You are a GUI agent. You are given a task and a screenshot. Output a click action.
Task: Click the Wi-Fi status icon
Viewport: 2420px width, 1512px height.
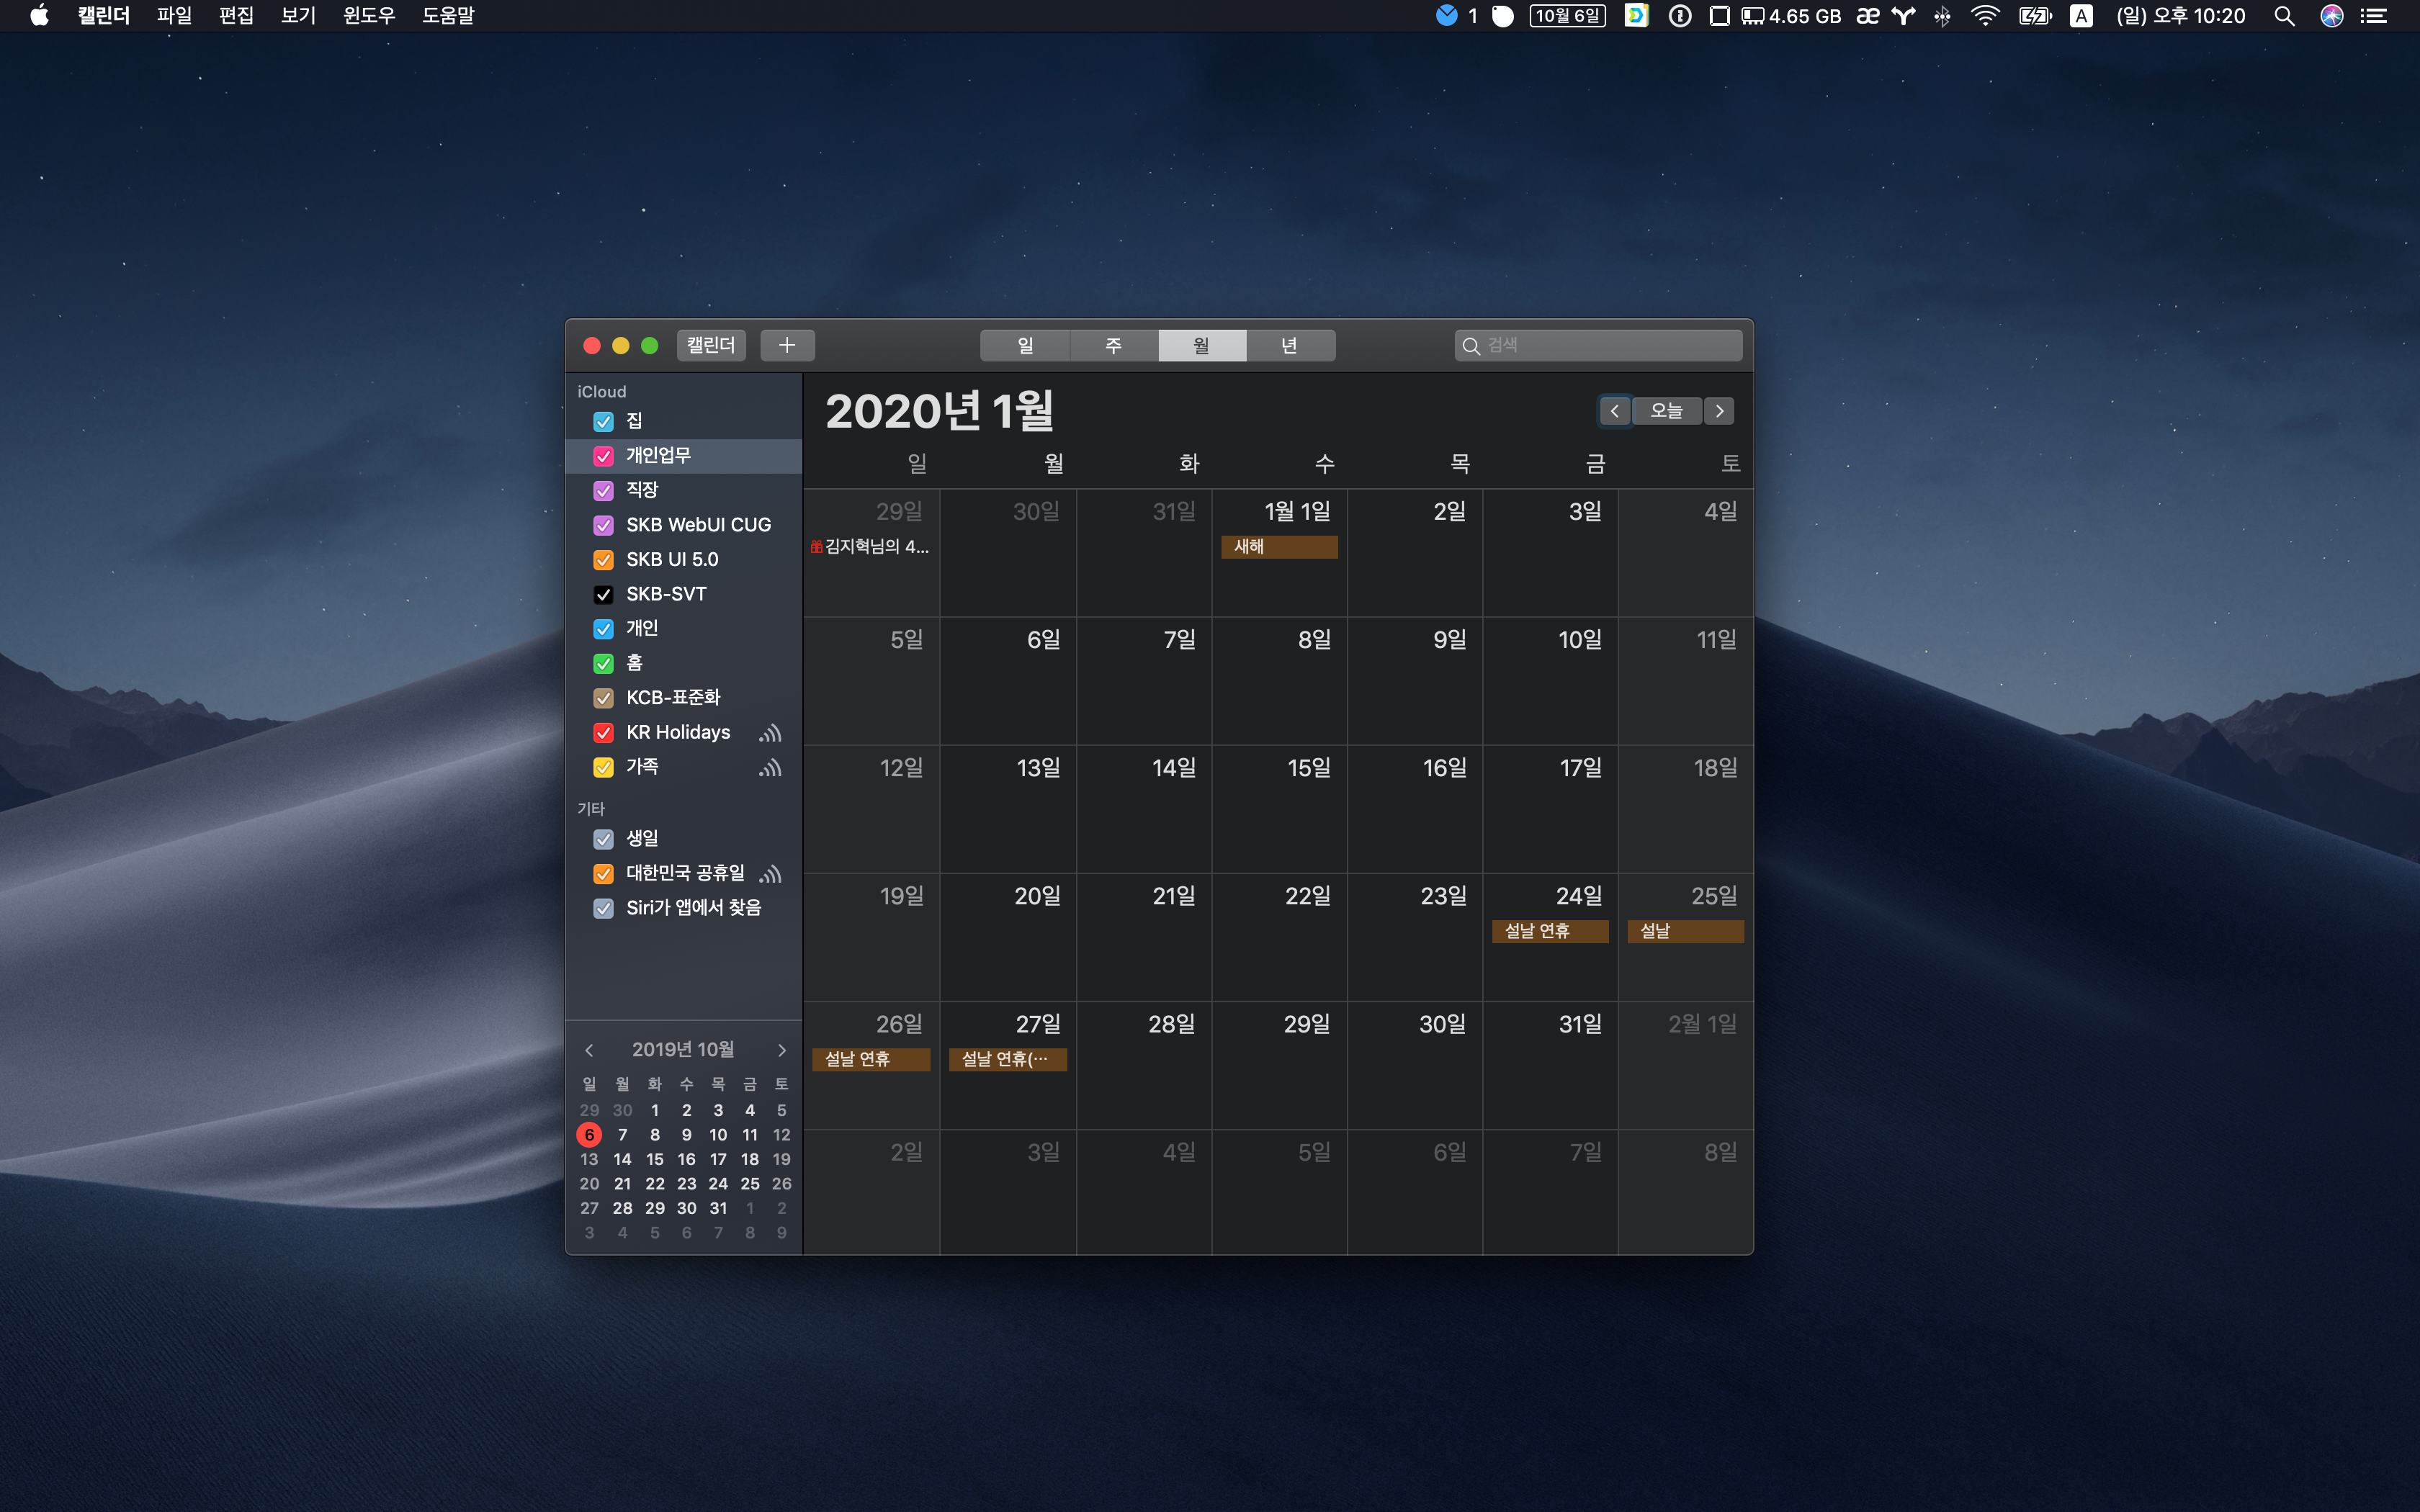pos(1984,16)
